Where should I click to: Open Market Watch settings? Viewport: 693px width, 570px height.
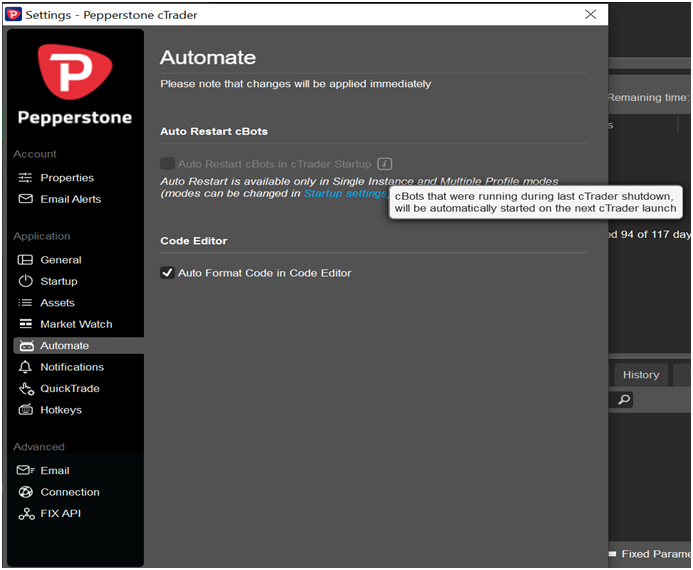pos(78,324)
